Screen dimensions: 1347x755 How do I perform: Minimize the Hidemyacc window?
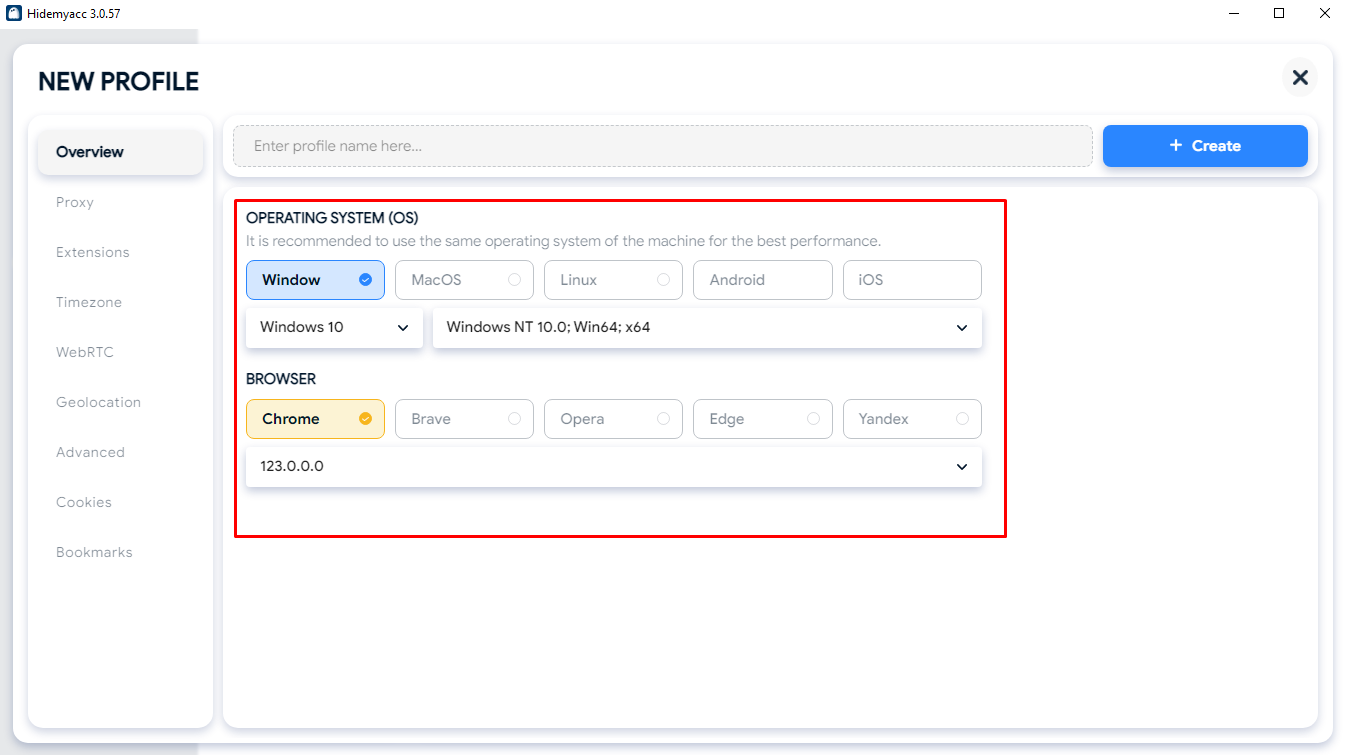click(1233, 14)
